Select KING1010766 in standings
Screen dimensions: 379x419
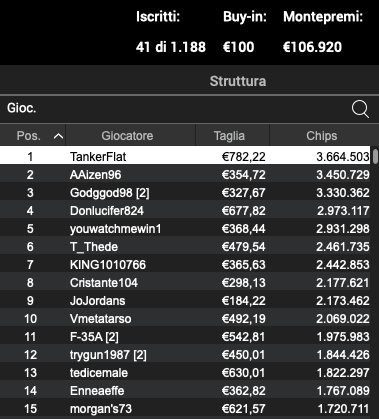click(x=185, y=265)
